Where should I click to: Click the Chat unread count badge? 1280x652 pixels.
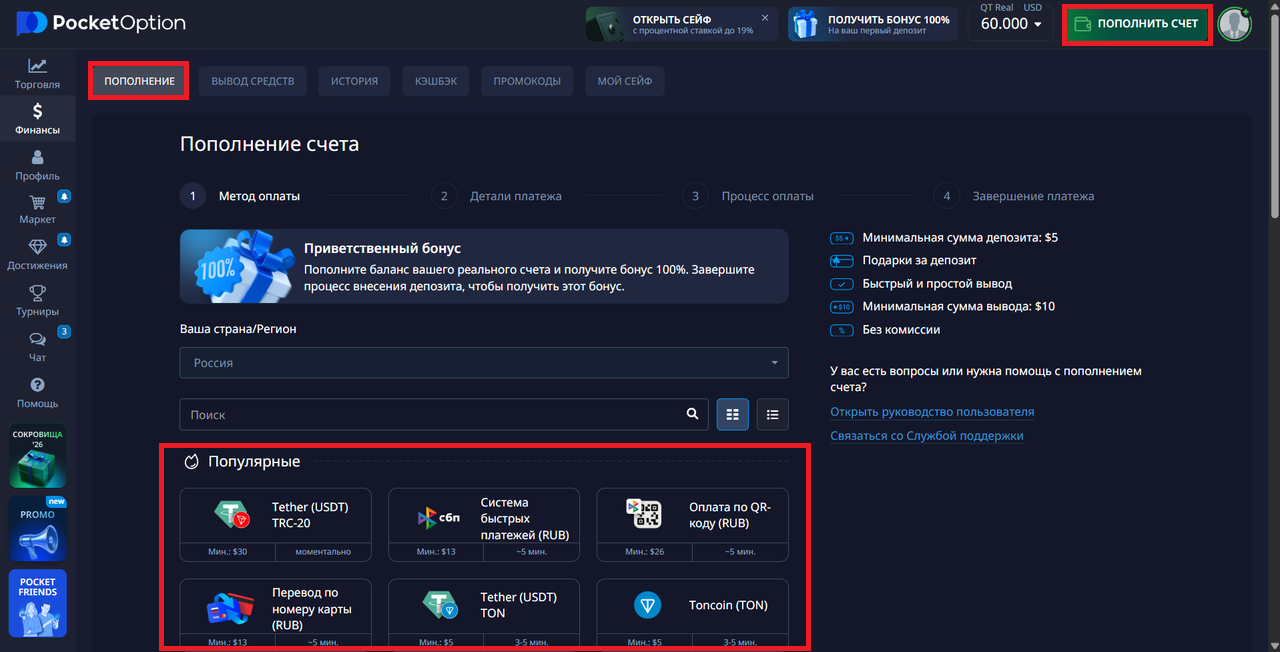point(64,332)
